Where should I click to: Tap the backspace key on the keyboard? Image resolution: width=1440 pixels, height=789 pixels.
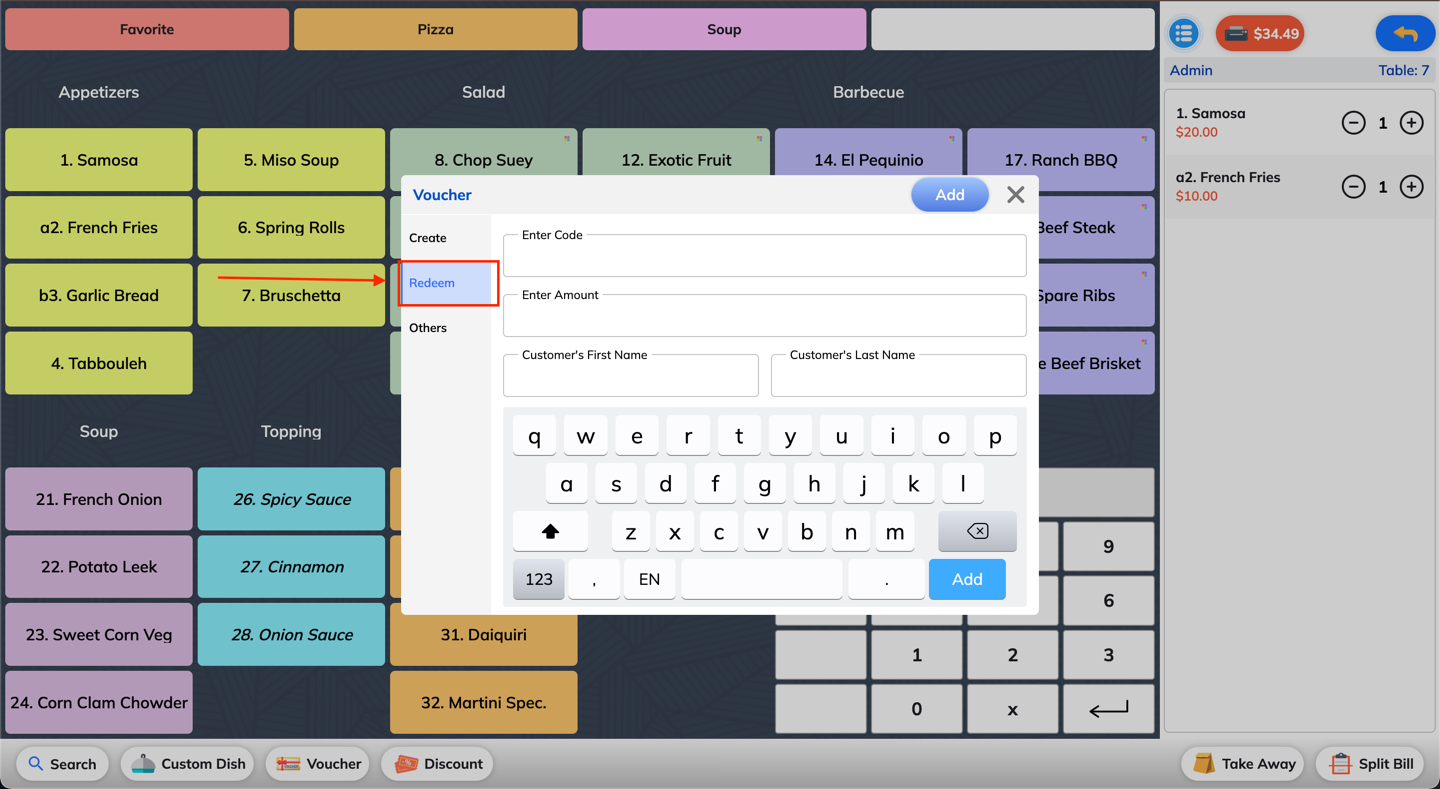[x=977, y=531]
